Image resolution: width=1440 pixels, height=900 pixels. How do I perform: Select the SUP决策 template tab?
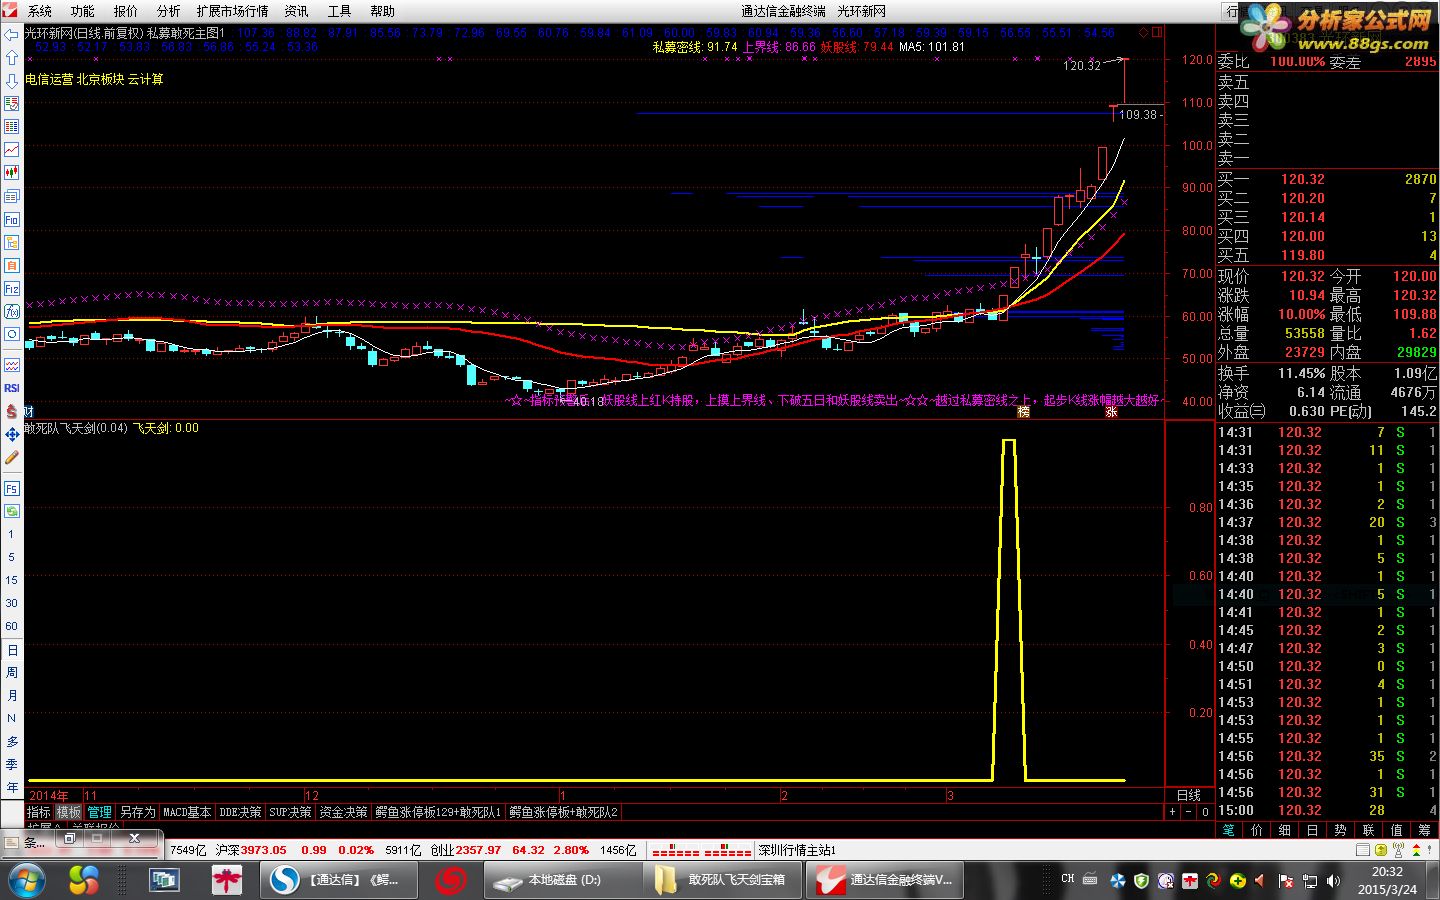coord(290,813)
